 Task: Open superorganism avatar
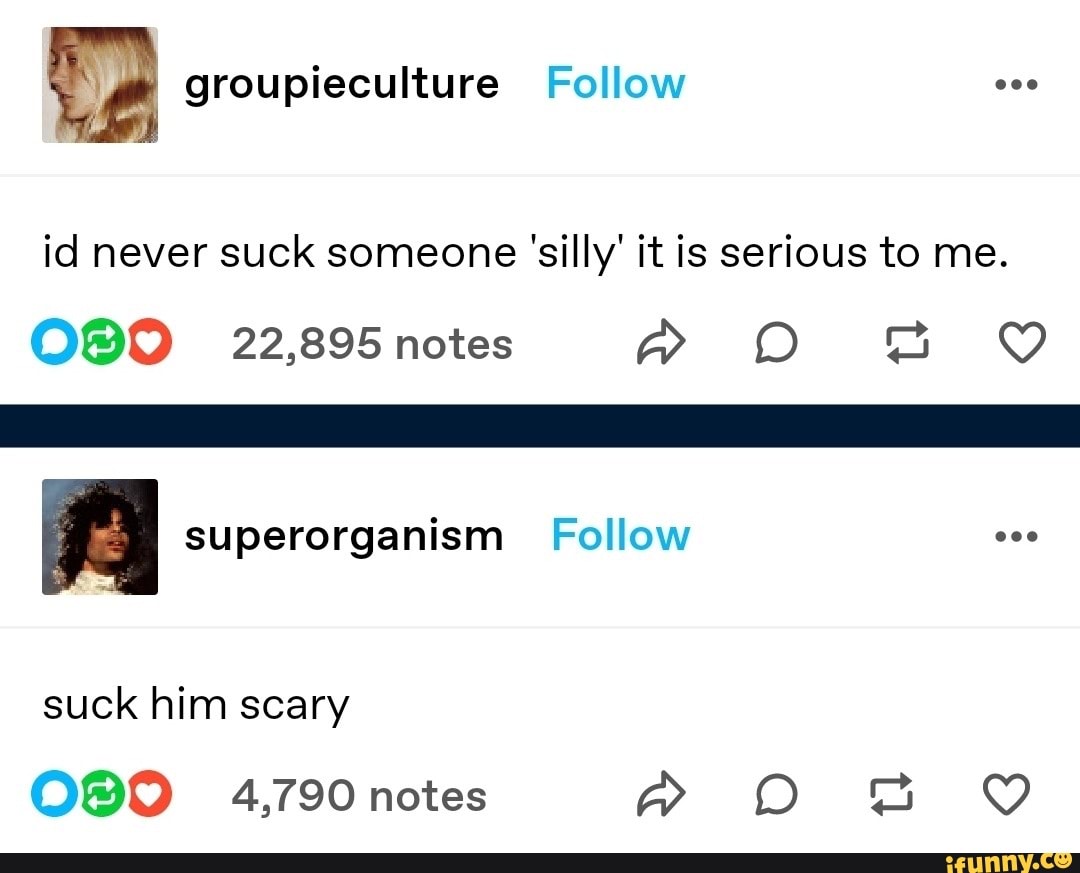point(100,537)
